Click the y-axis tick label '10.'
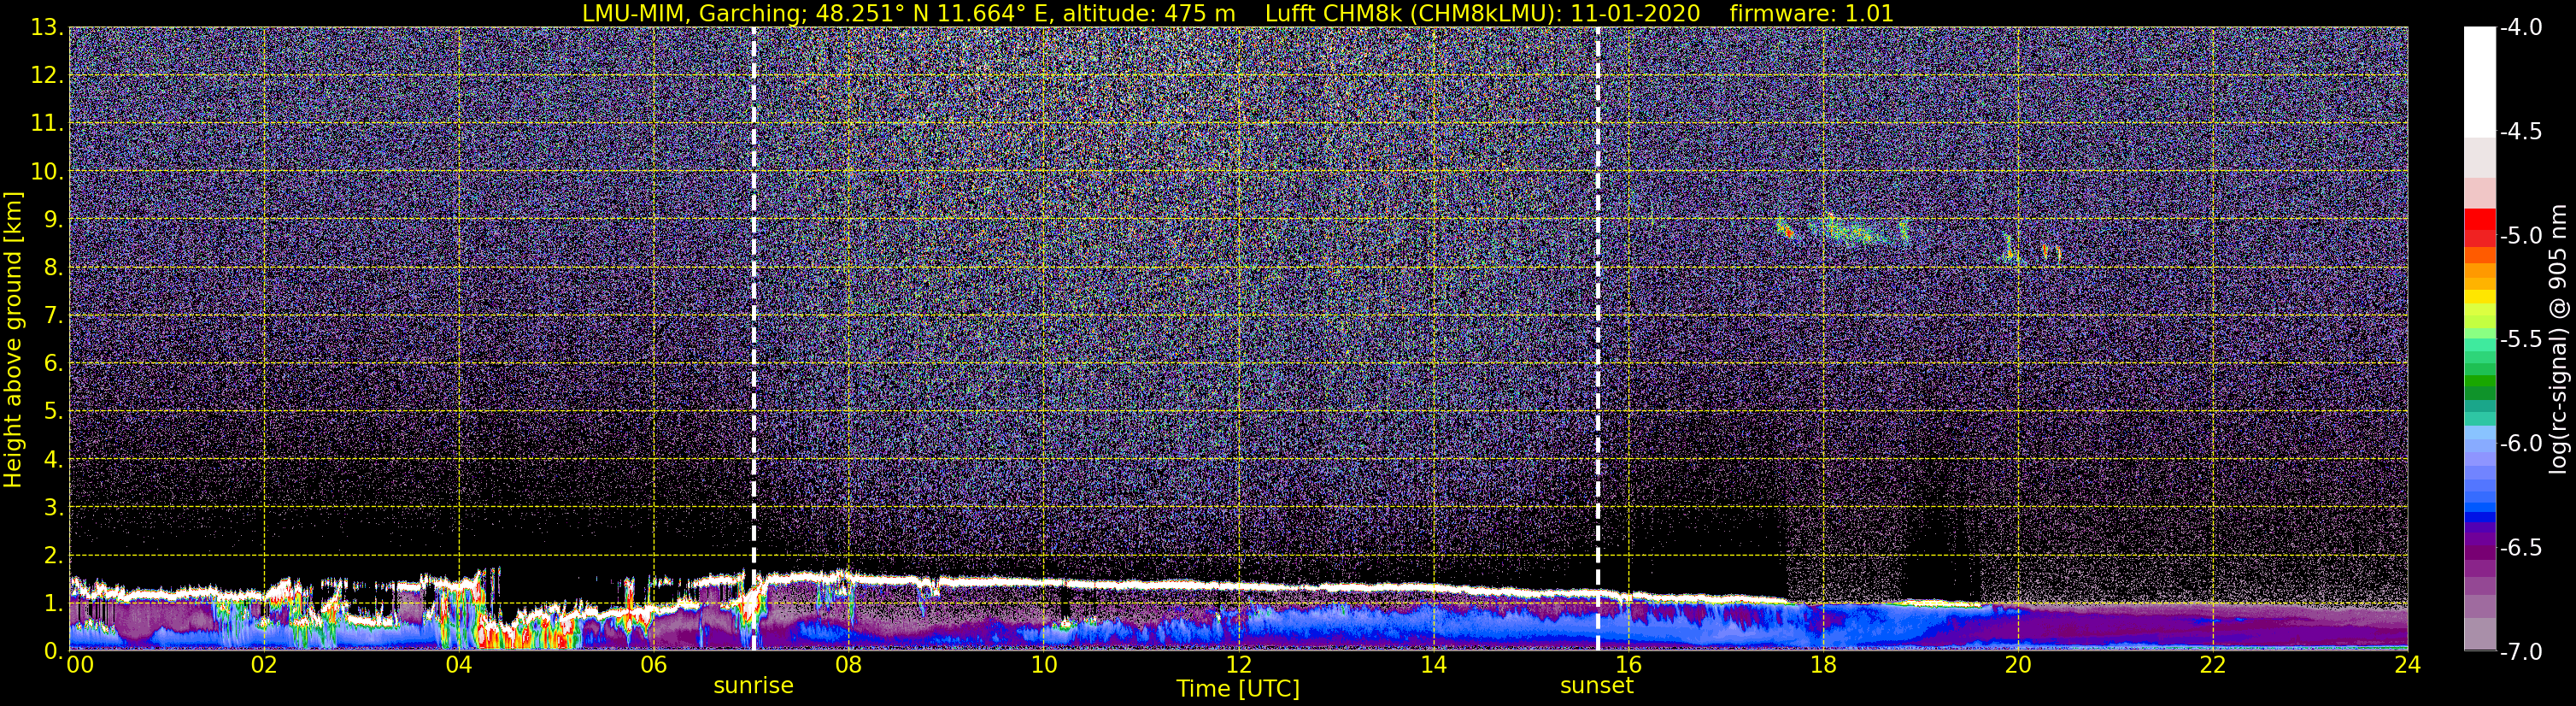The image size is (2576, 706). [47, 172]
